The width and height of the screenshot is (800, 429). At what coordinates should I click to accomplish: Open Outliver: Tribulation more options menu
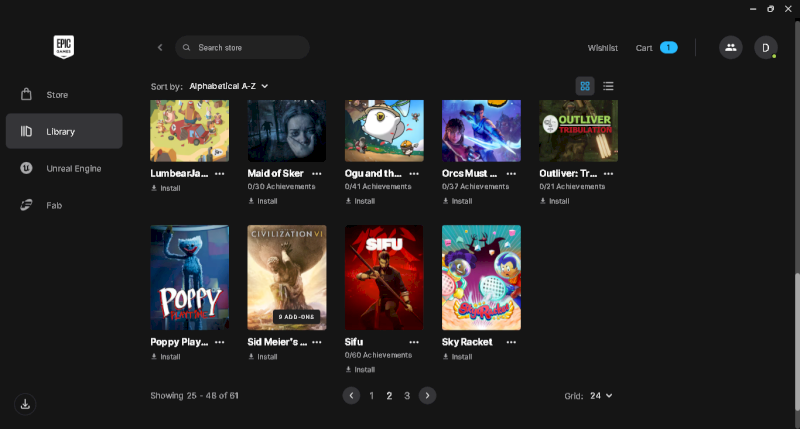[609, 174]
